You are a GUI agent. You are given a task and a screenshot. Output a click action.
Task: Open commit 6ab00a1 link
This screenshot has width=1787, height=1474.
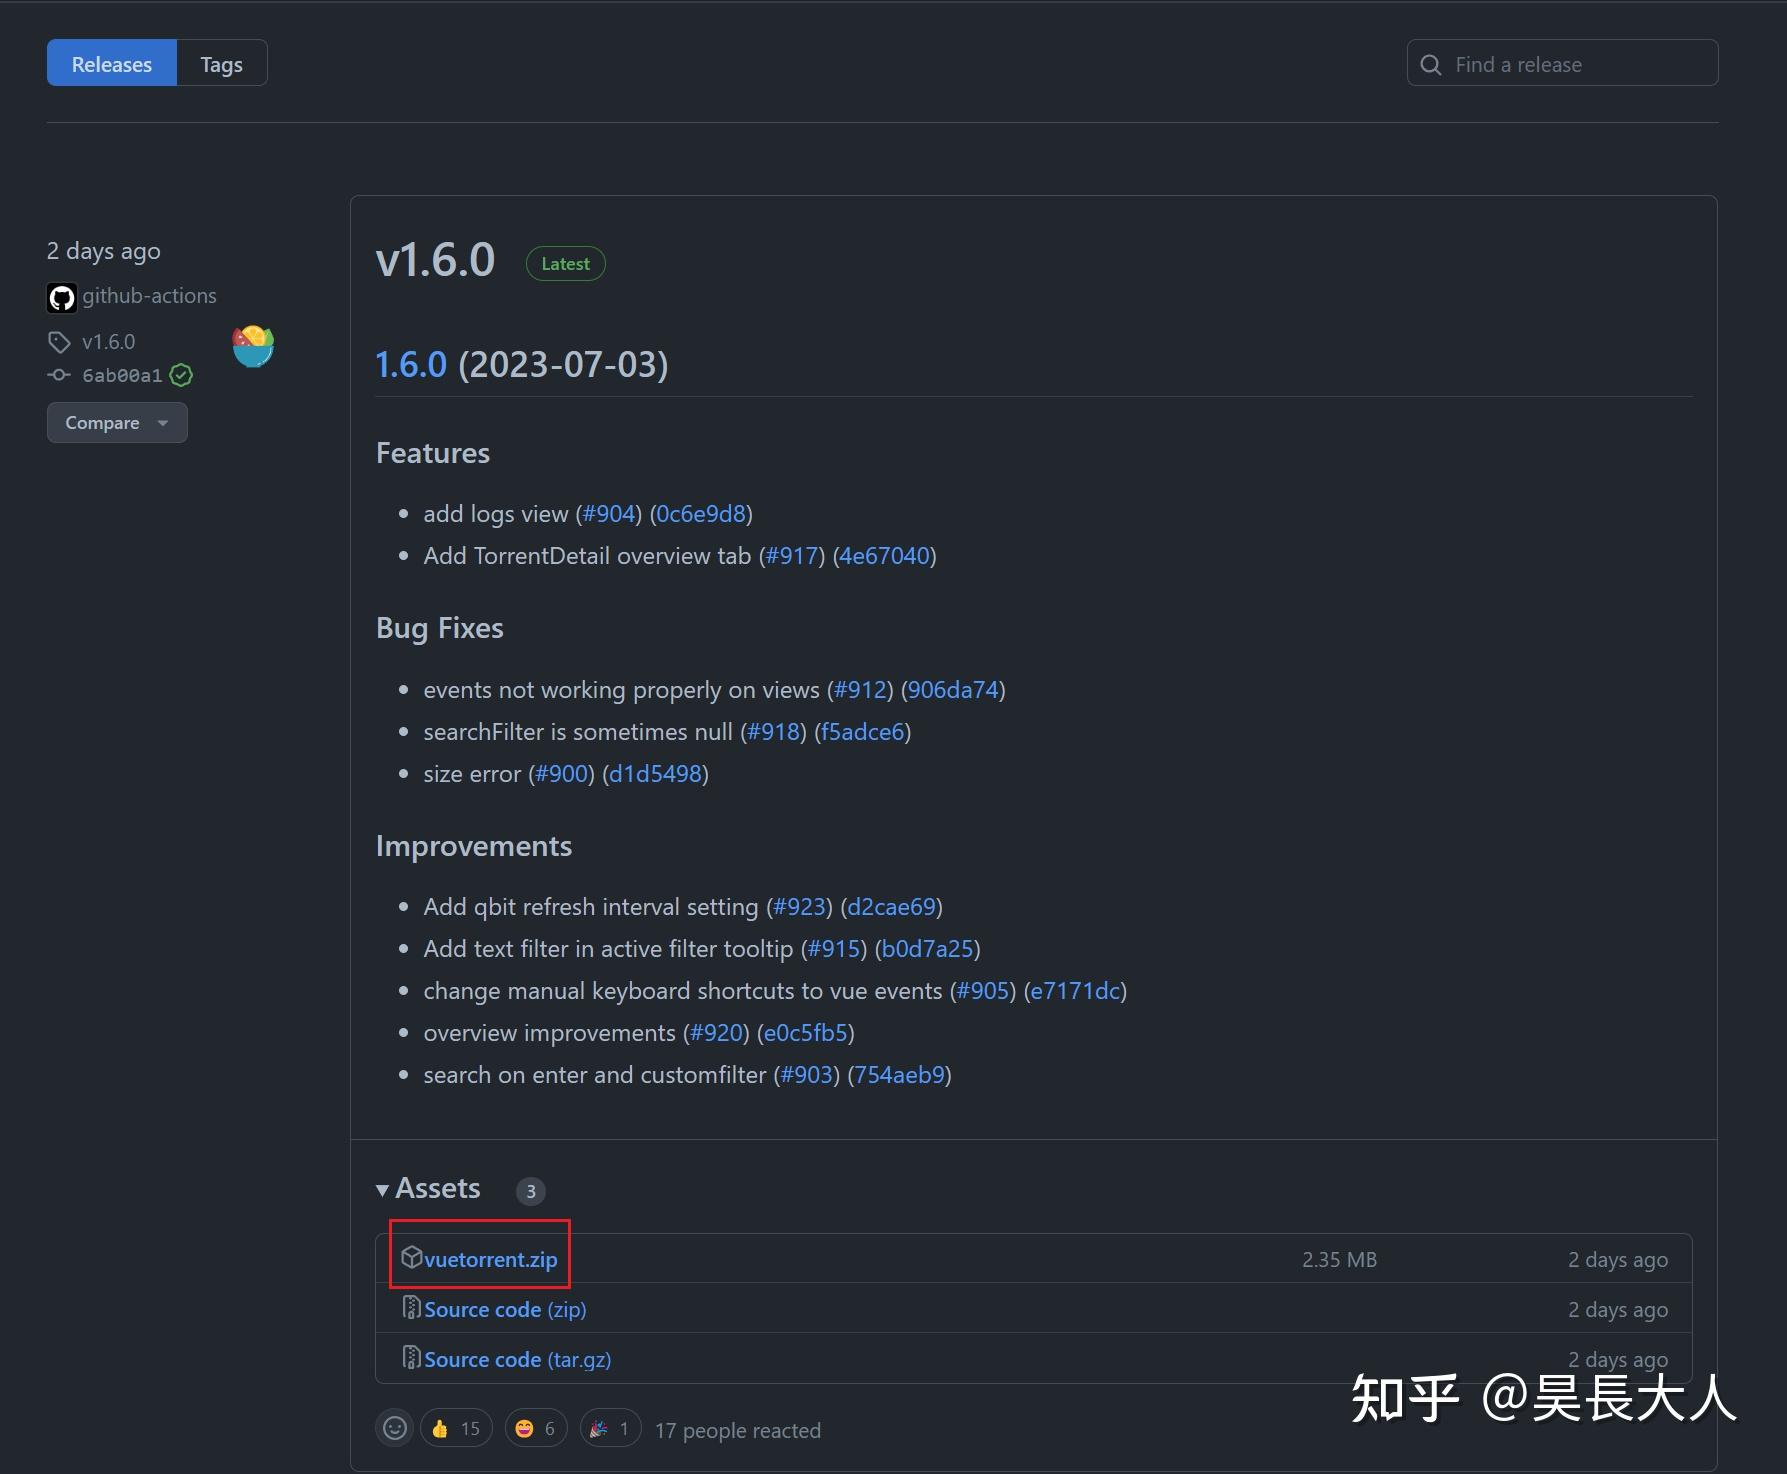(122, 375)
